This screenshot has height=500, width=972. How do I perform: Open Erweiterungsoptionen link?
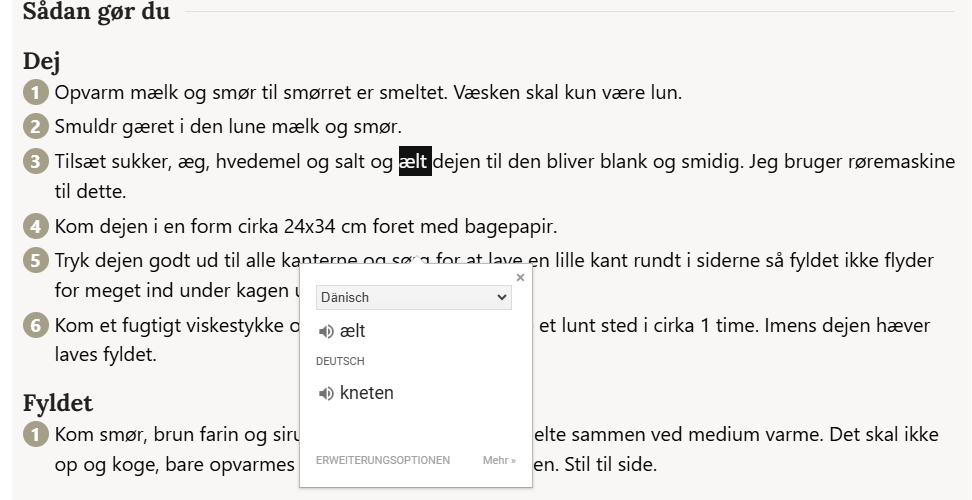pos(383,460)
